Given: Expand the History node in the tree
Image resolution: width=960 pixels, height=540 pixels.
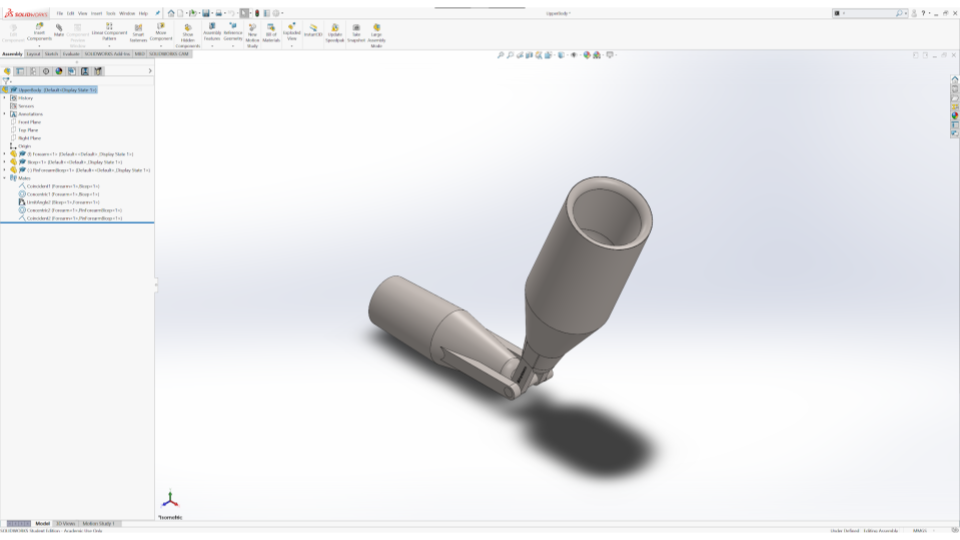Looking at the screenshot, I should coord(4,98).
